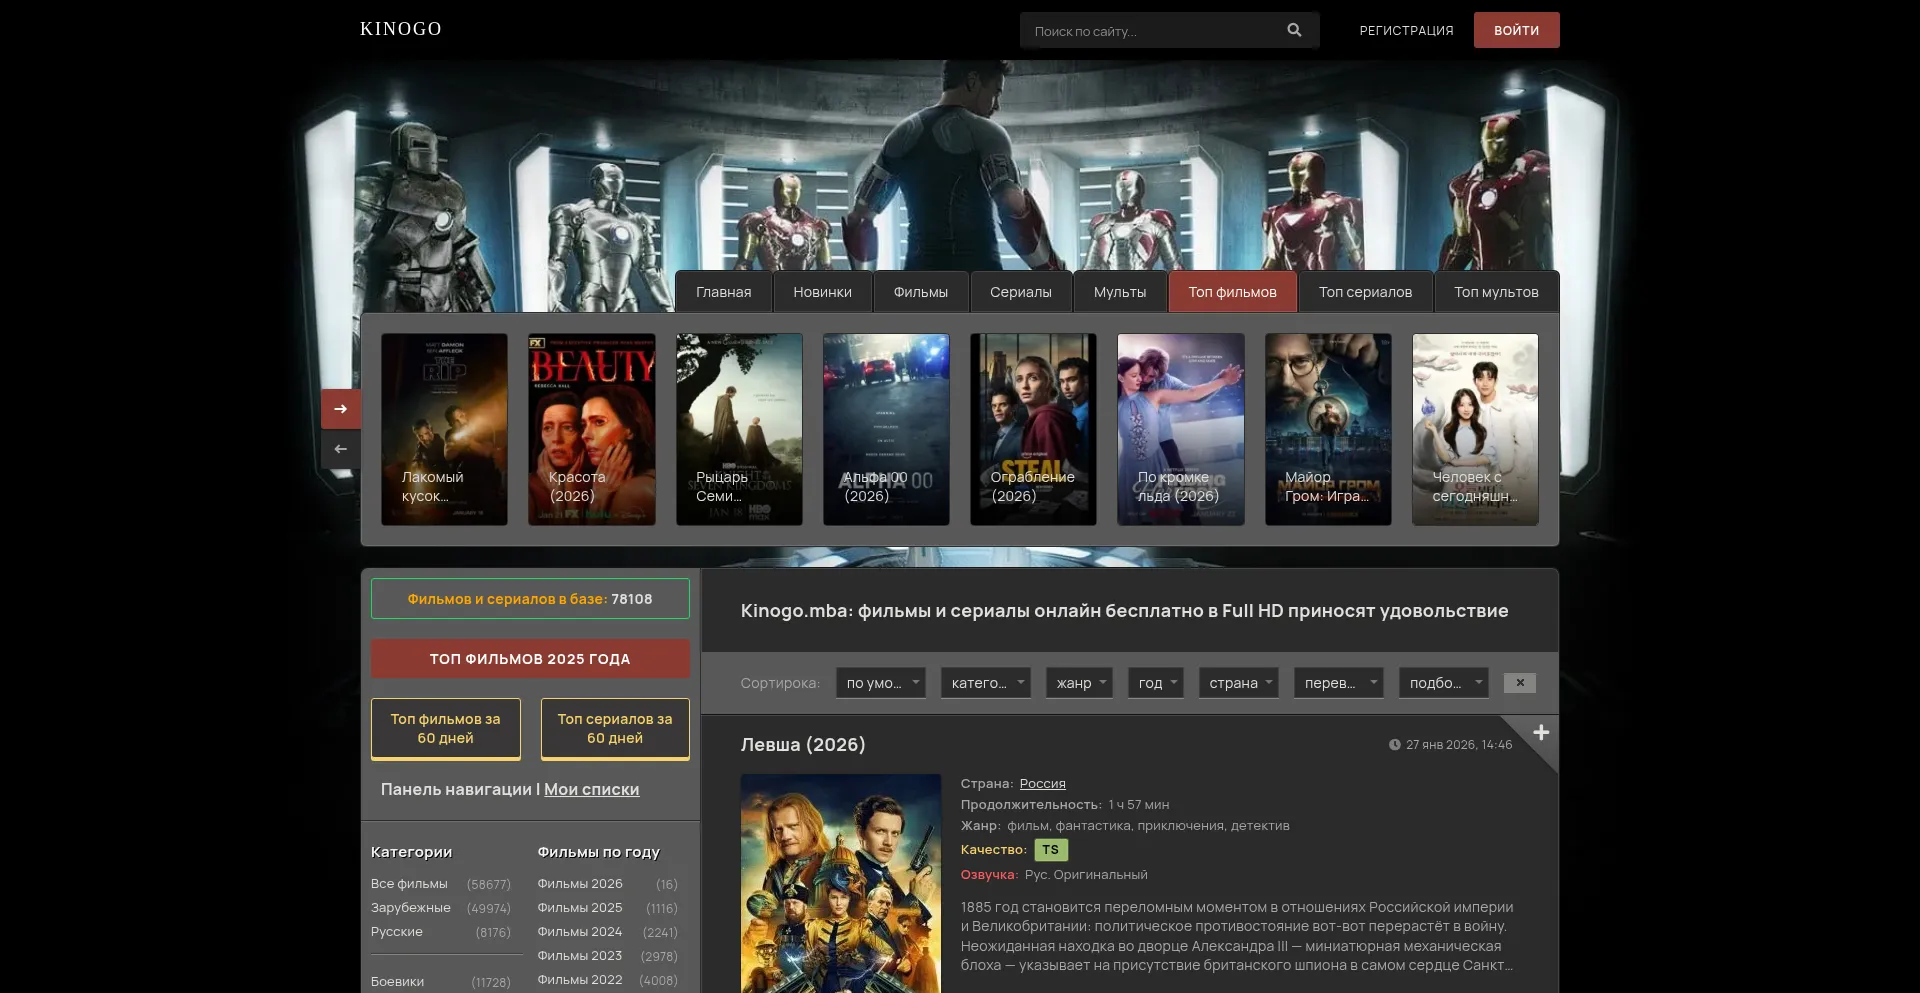Open Фильмы 2024 list
The image size is (1920, 993).
[x=580, y=932]
